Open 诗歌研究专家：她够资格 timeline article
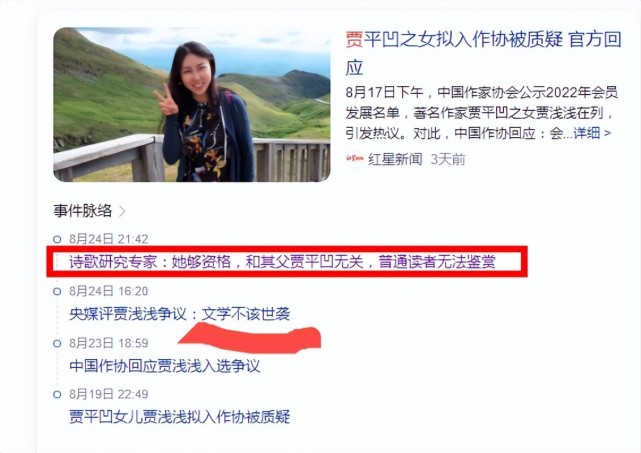 click(282, 262)
